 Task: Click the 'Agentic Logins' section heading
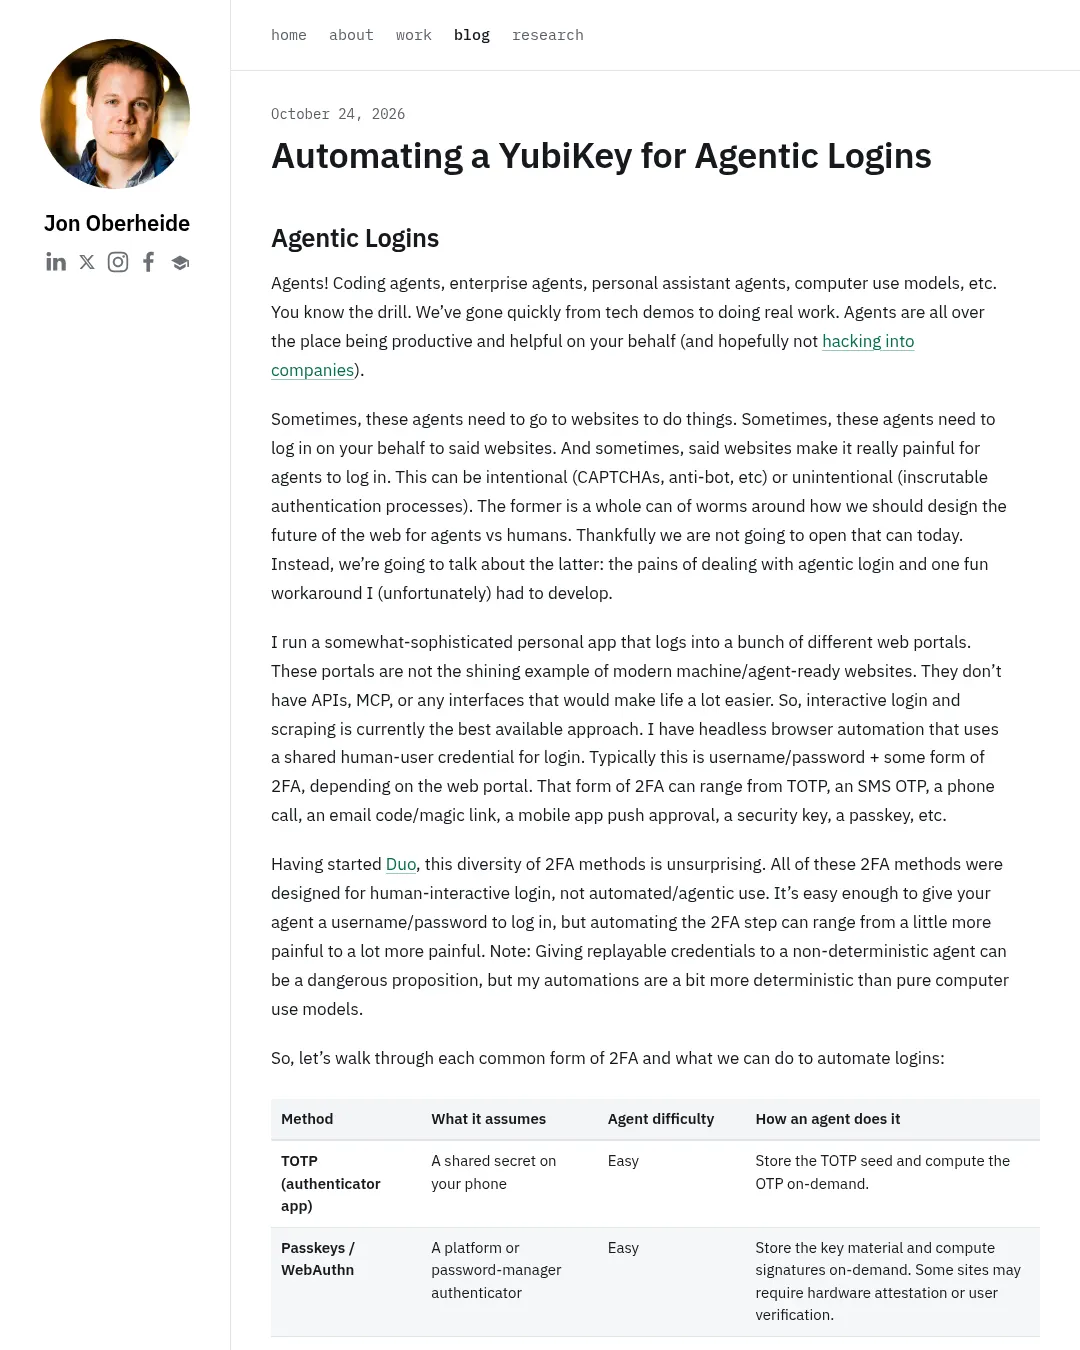click(355, 238)
